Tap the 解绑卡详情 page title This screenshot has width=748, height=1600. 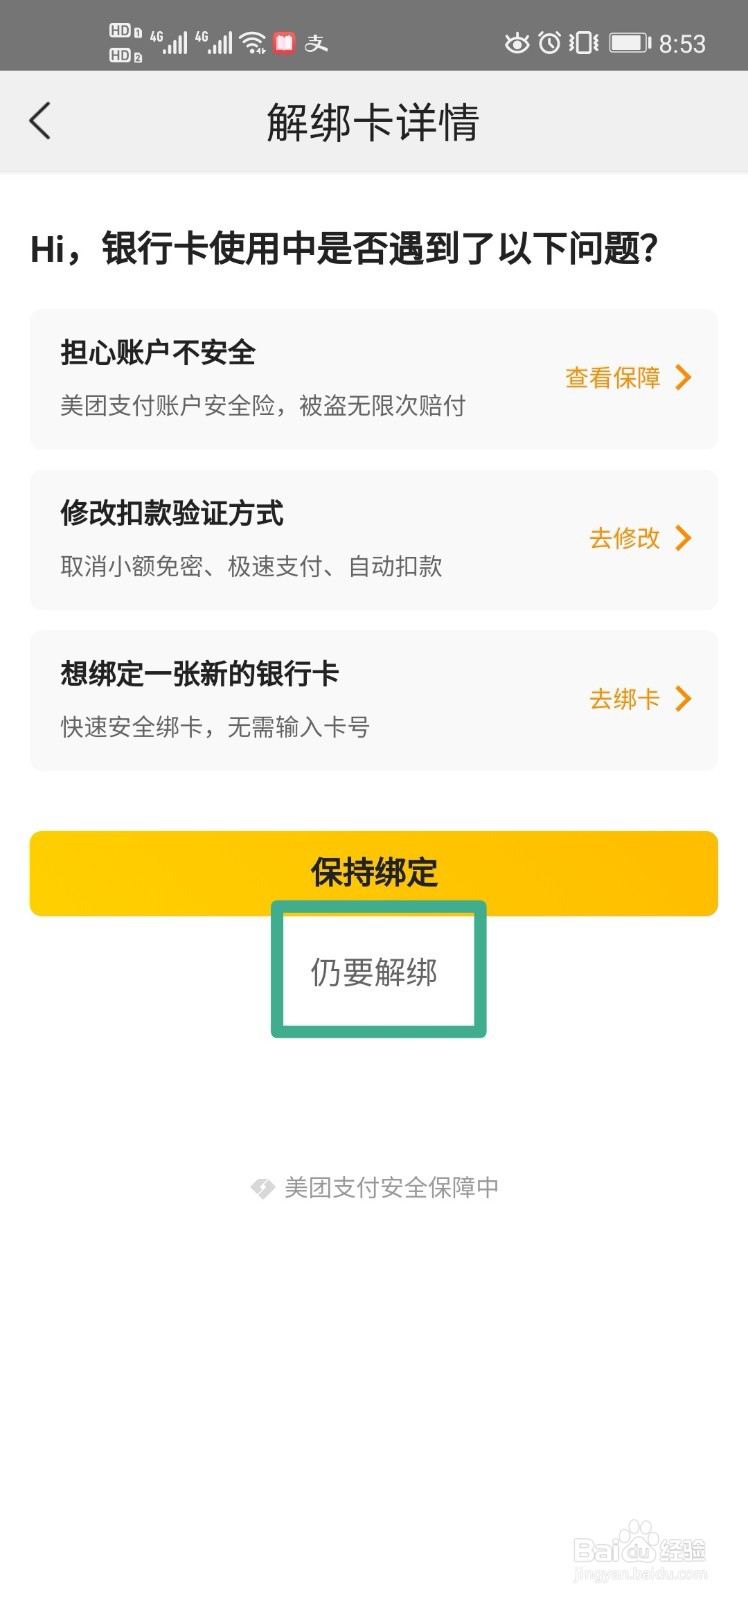click(x=373, y=122)
